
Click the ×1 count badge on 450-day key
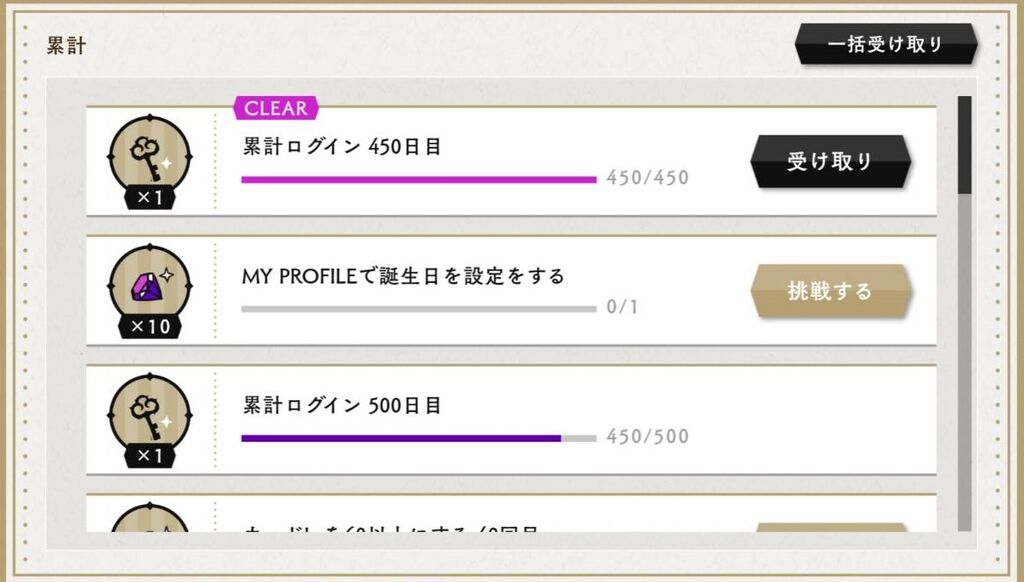pyautogui.click(x=150, y=197)
